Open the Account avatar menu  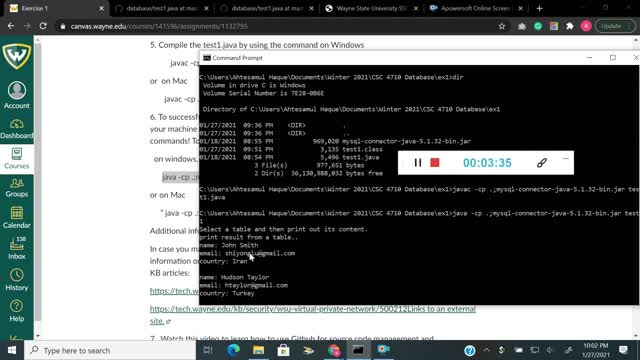[17, 95]
